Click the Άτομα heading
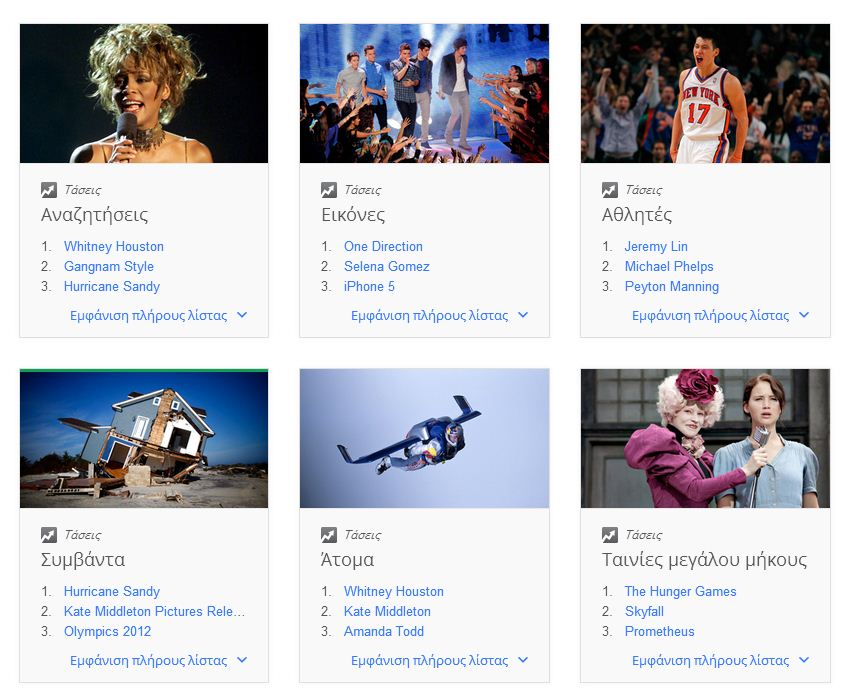859x695 pixels. coord(348,559)
